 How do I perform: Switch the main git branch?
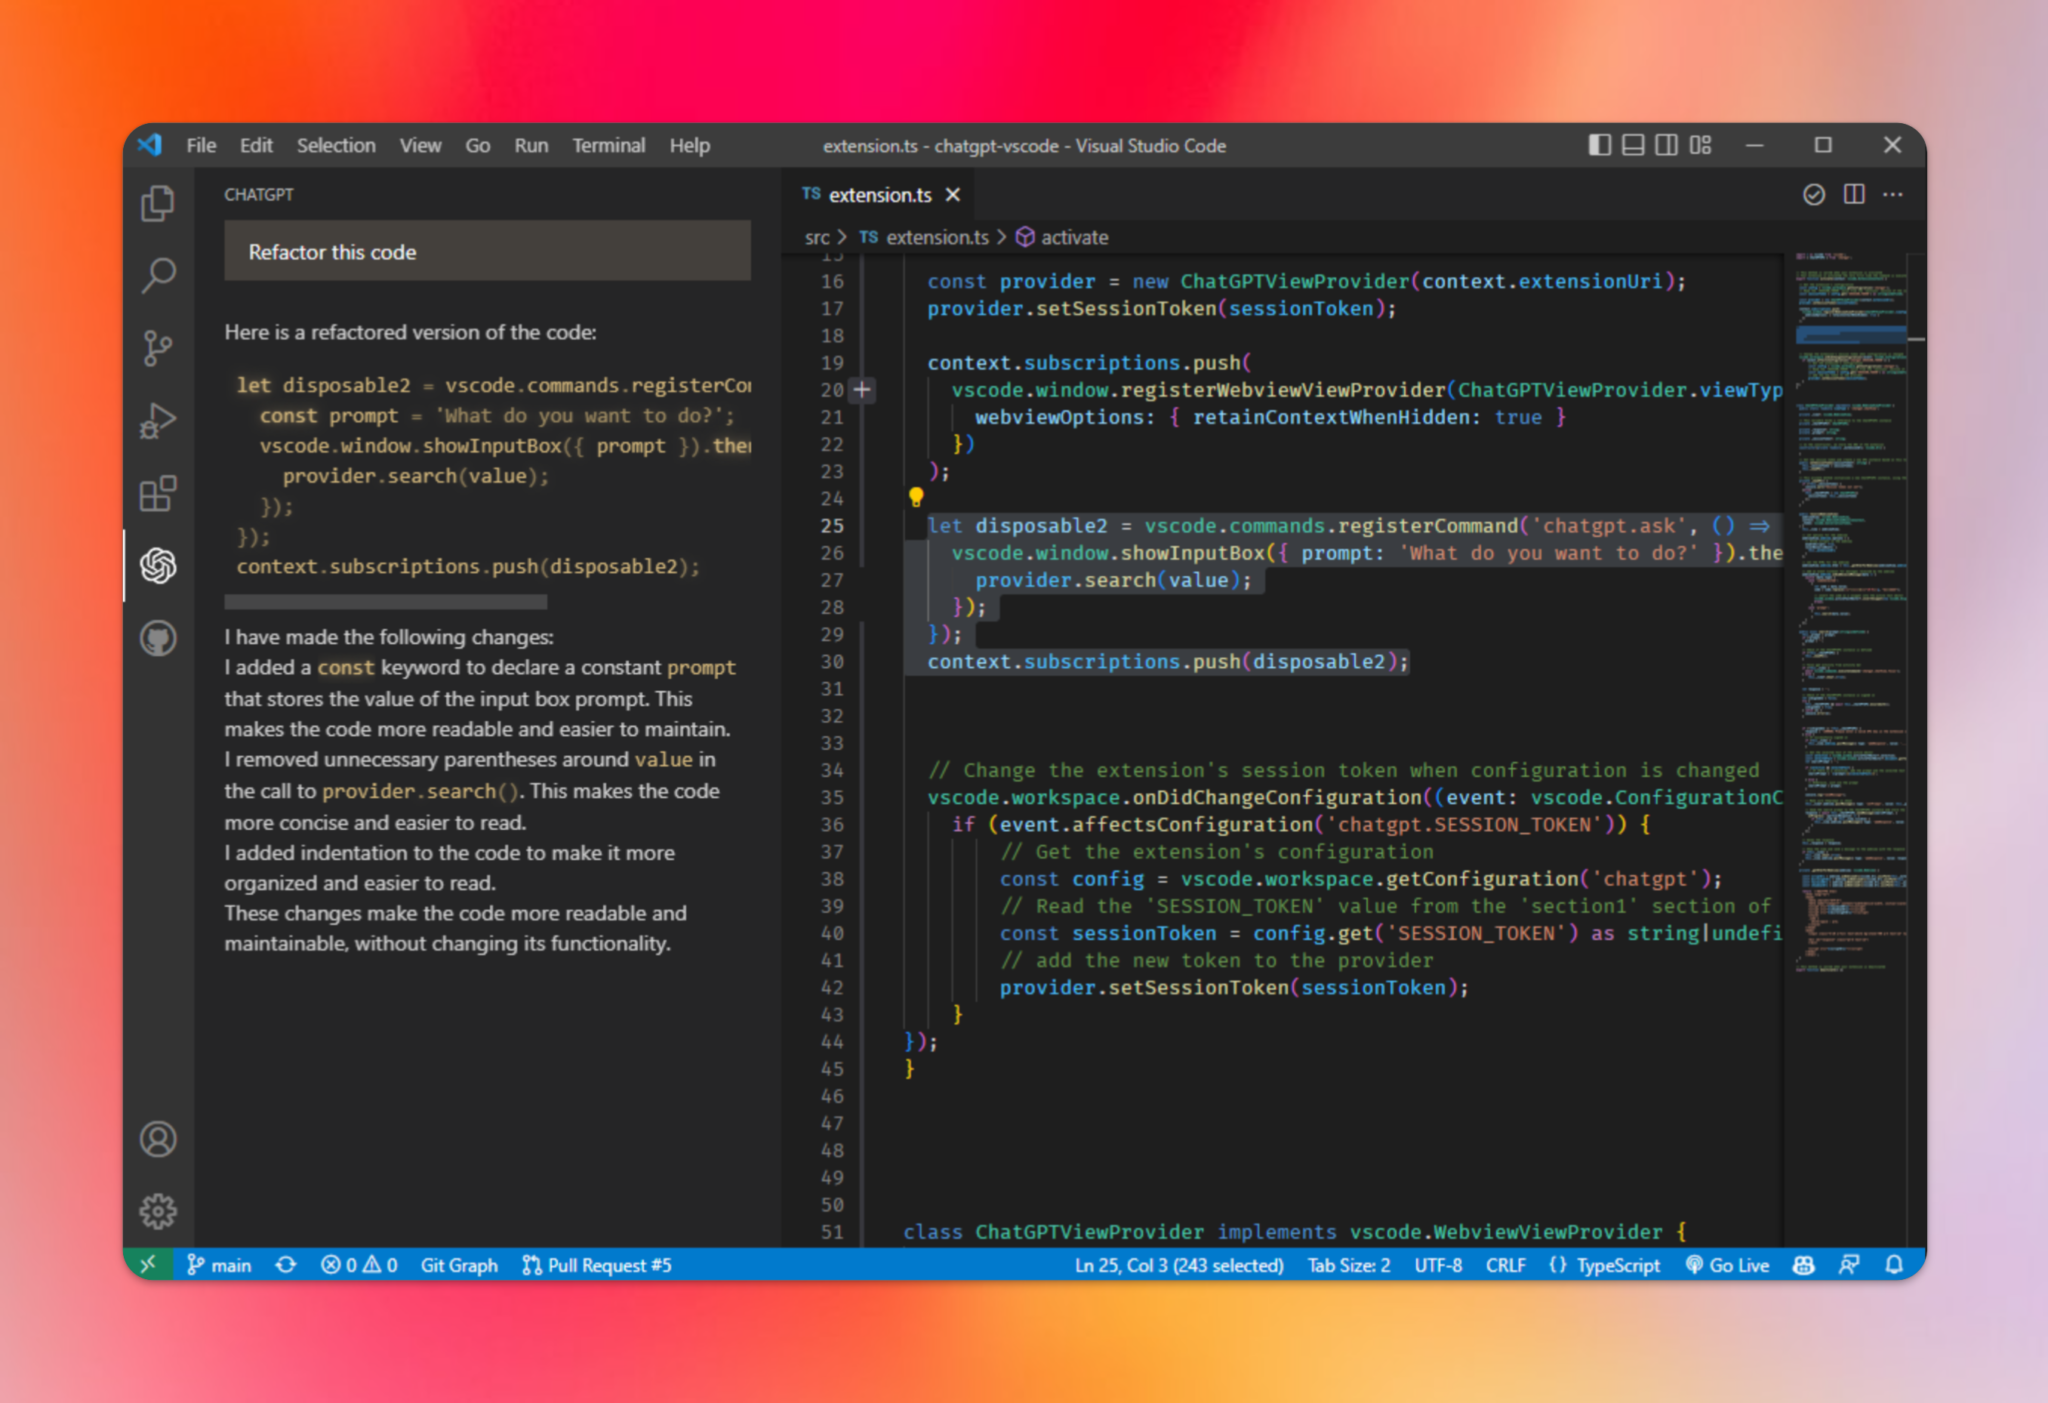tap(219, 1265)
